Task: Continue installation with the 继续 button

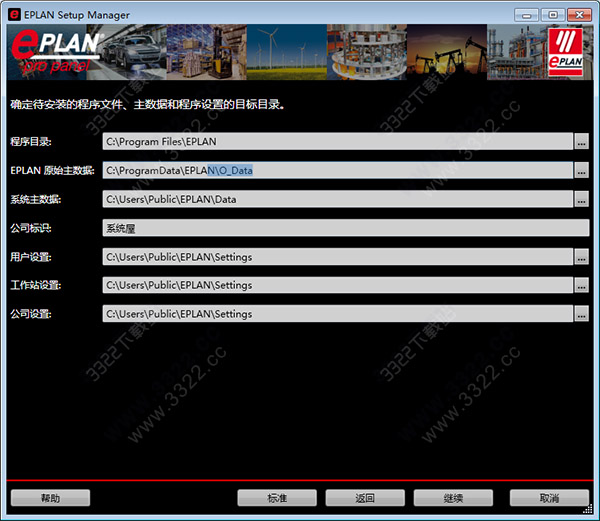Action: (453, 498)
